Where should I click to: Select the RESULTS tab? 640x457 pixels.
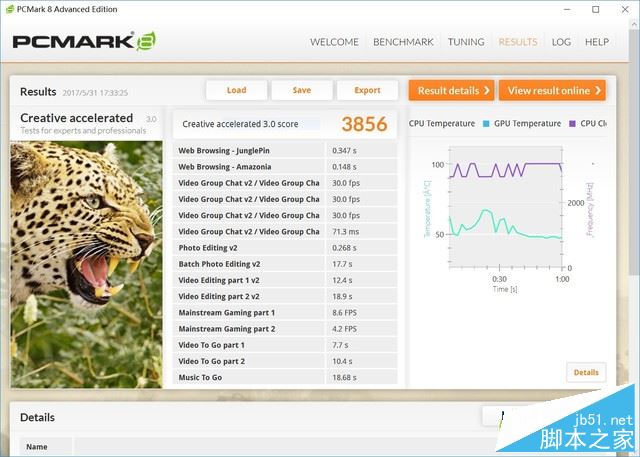tap(518, 42)
